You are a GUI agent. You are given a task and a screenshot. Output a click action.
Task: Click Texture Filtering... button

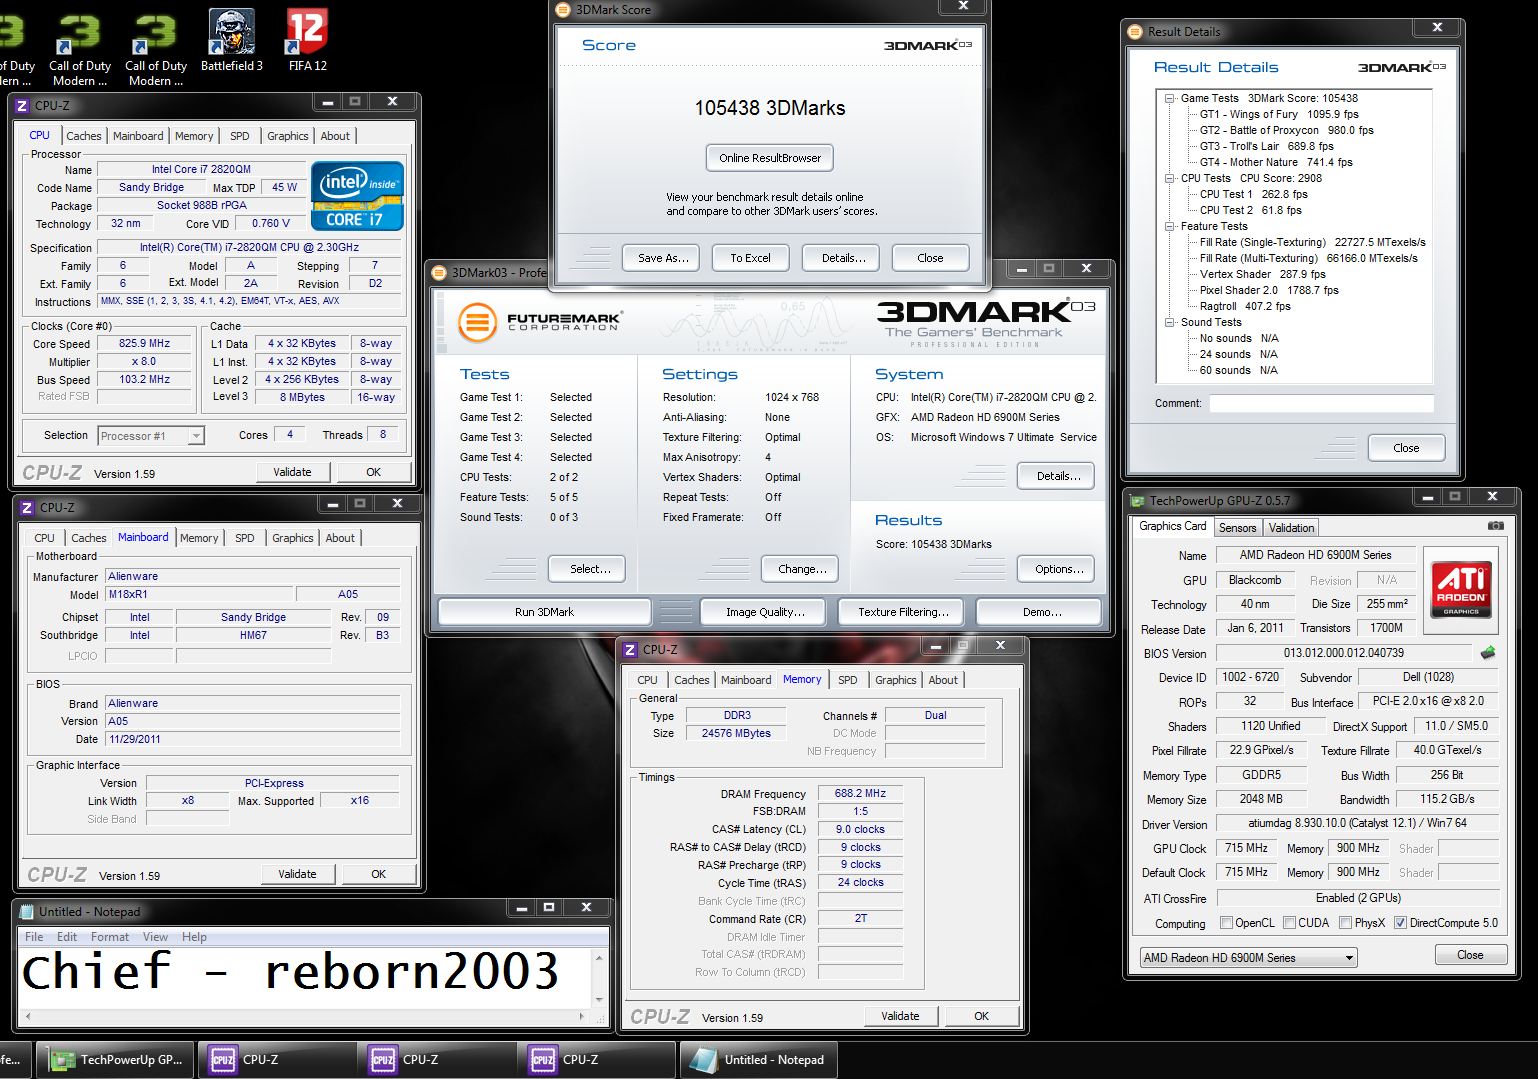click(x=902, y=612)
